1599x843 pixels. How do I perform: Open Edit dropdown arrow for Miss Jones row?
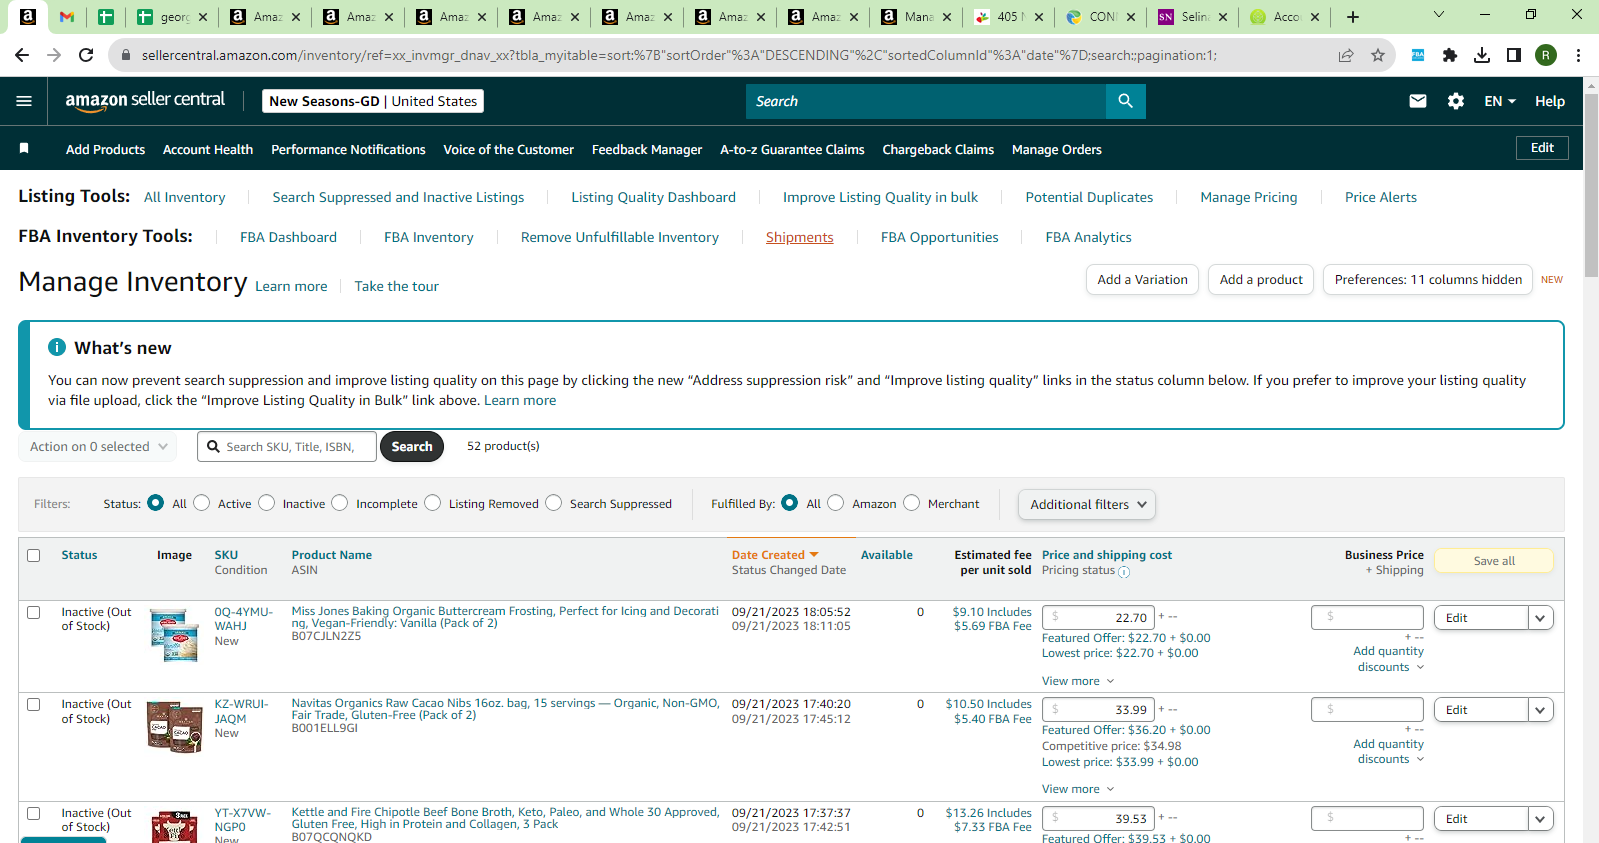(1541, 618)
